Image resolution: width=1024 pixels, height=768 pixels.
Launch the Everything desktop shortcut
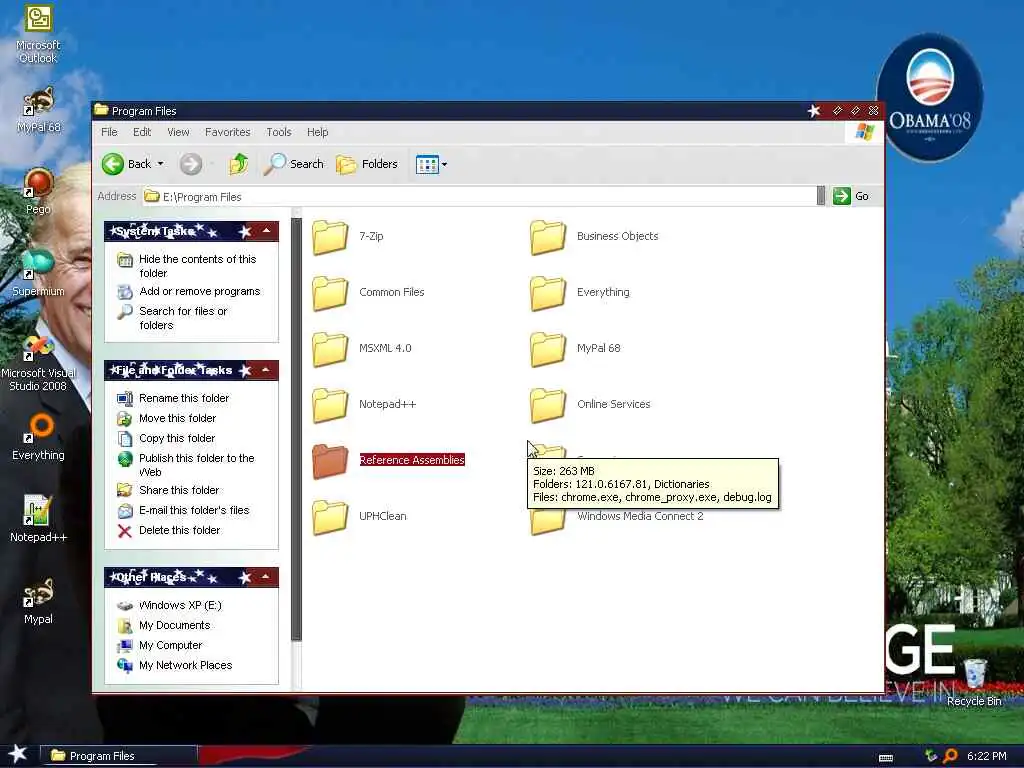(x=38, y=436)
